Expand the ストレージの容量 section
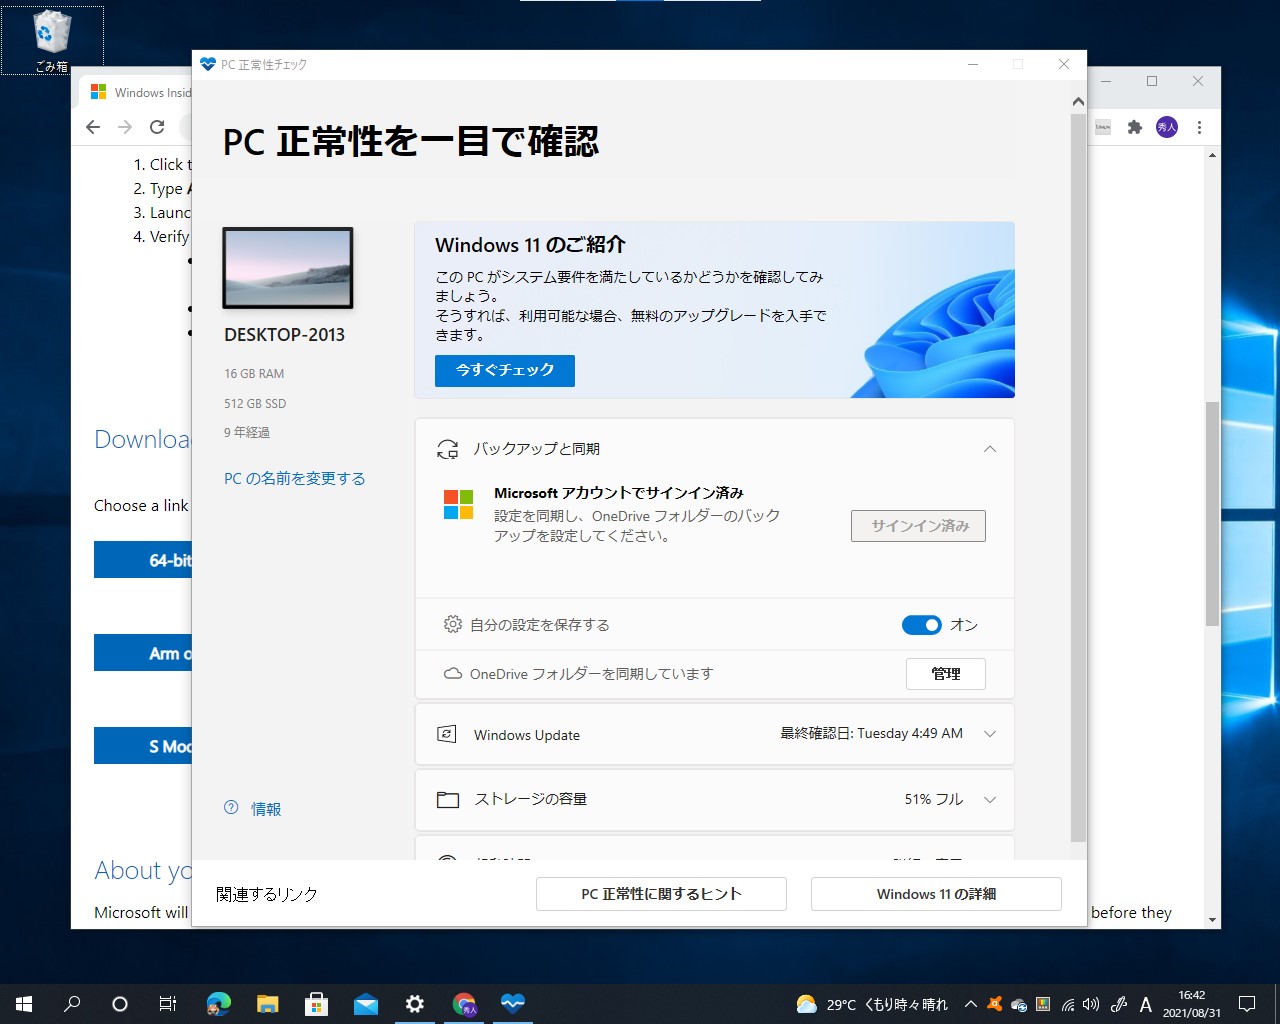 tap(989, 799)
